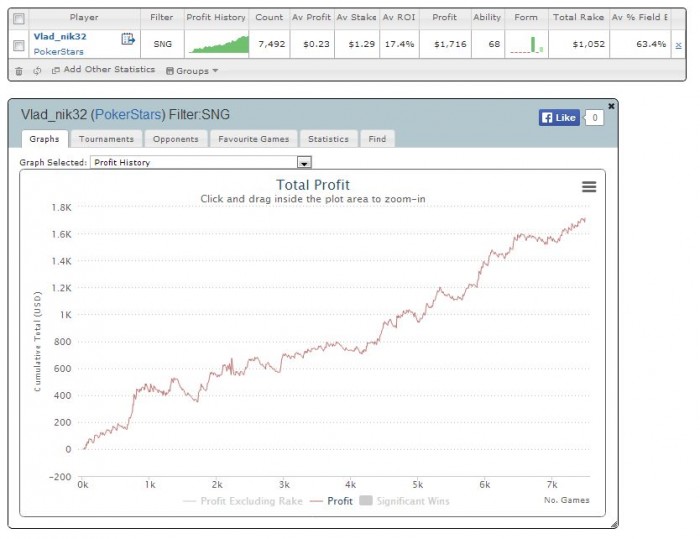Open the Graph Selected dropdown arrow
The width and height of the screenshot is (700, 539).
point(304,163)
